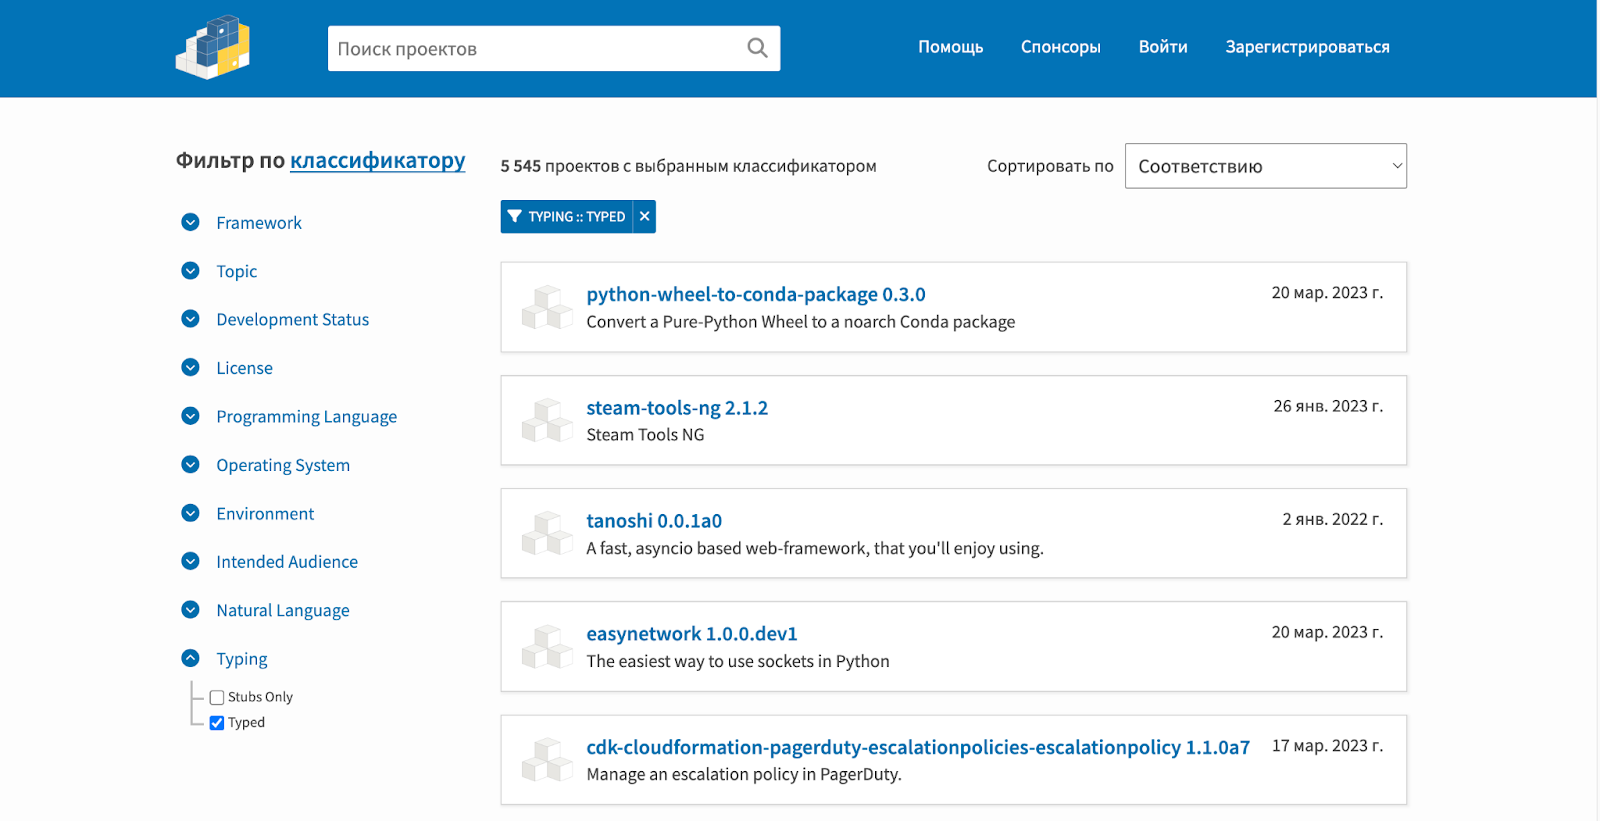Screen dimensions: 1600x821
Task: Click 'Manage an escalation policy in PagerDuty' text
Action: (x=744, y=774)
